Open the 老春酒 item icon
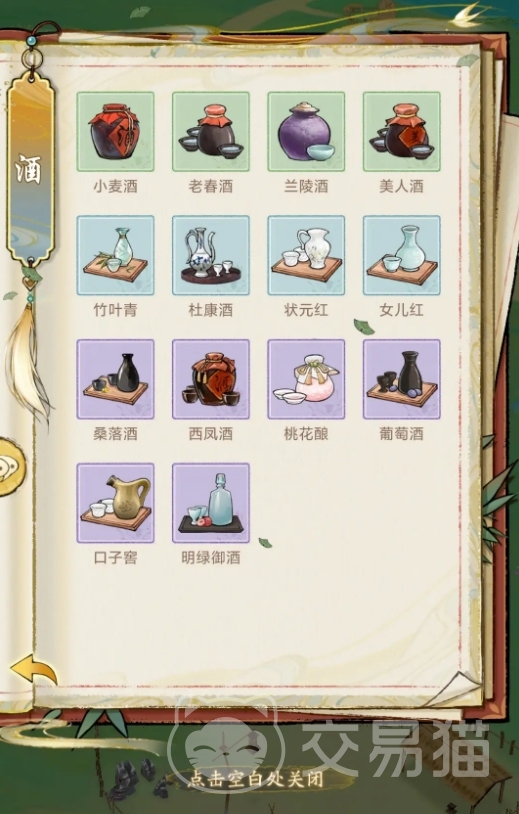The height and width of the screenshot is (814, 519). tap(211, 131)
